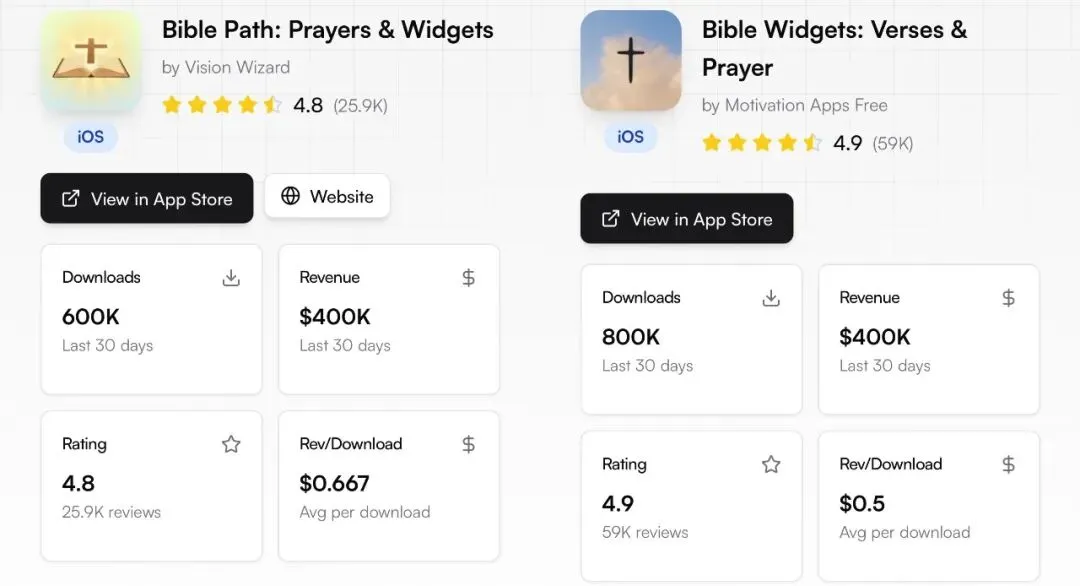Click dollar icon in Bible Widgets Rev/Download card

pos(1008,464)
